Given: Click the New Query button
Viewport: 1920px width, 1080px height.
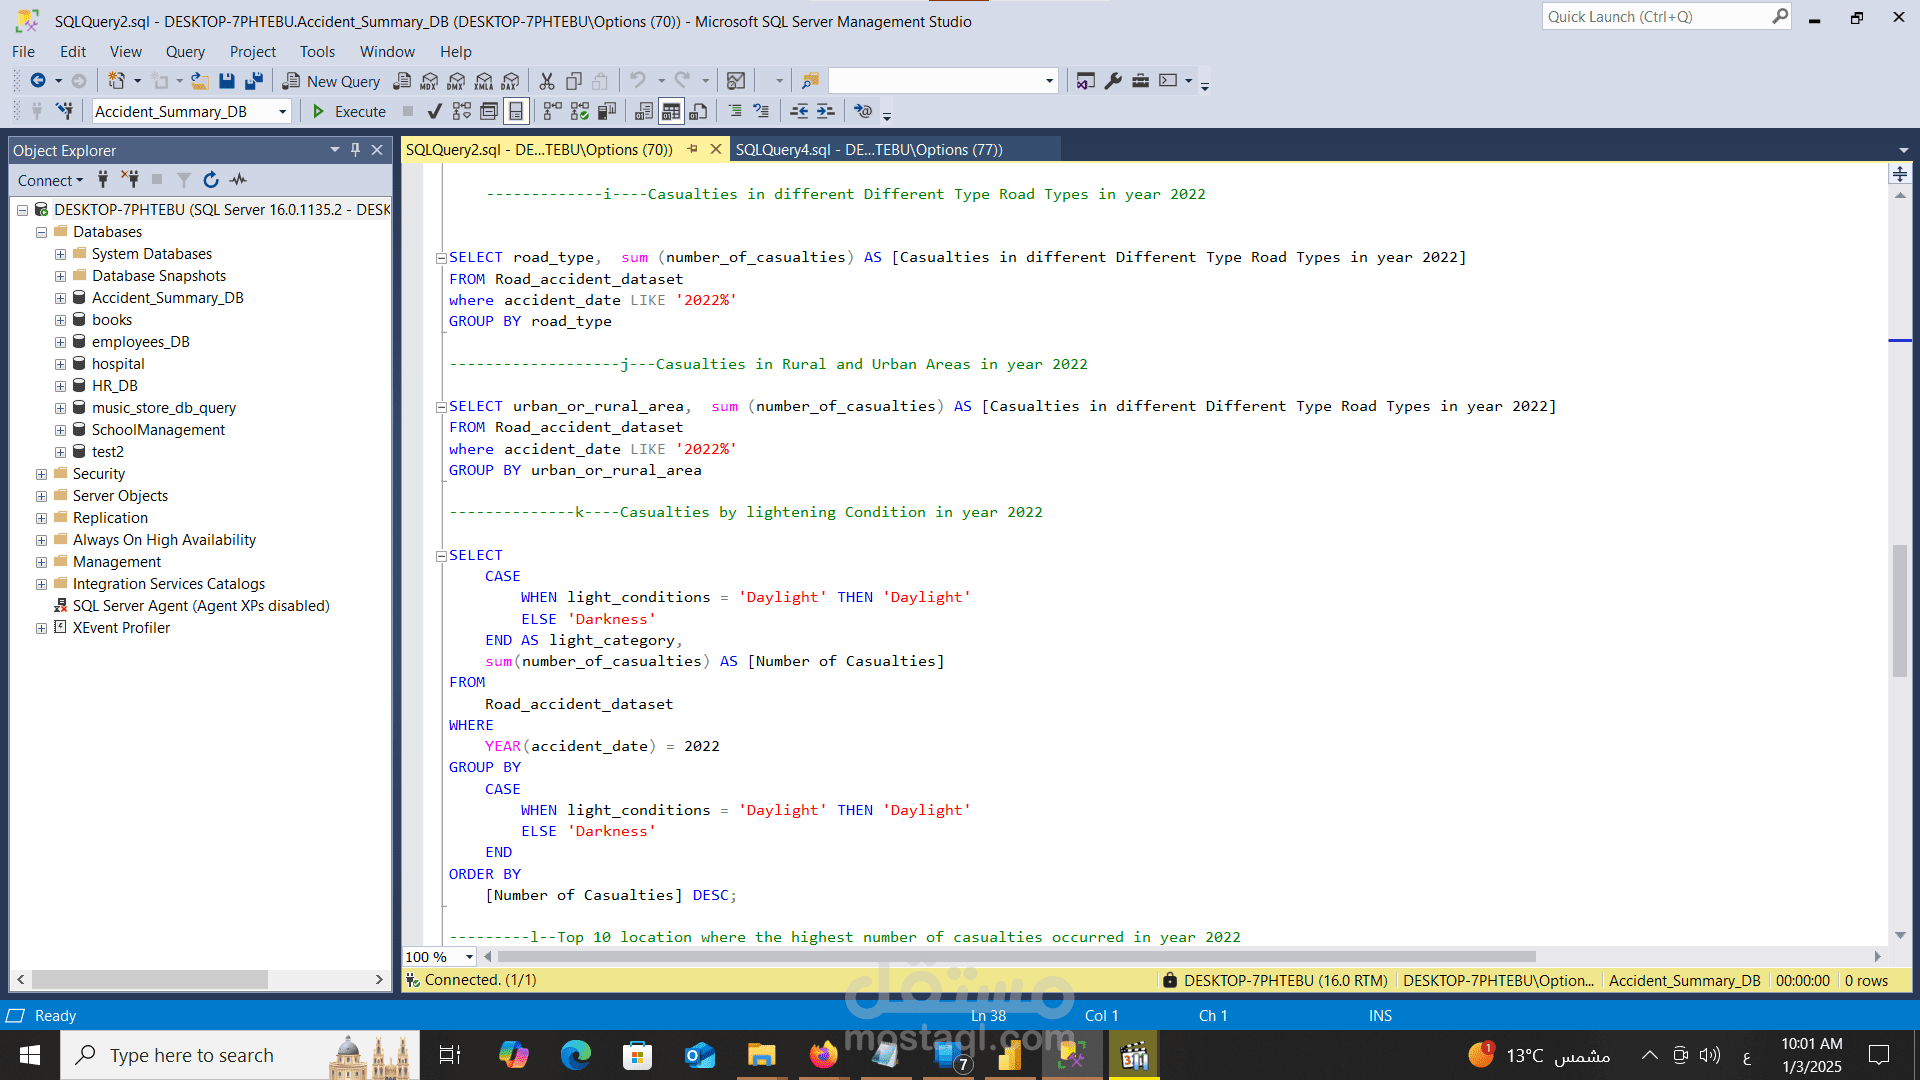Looking at the screenshot, I should pyautogui.click(x=332, y=81).
